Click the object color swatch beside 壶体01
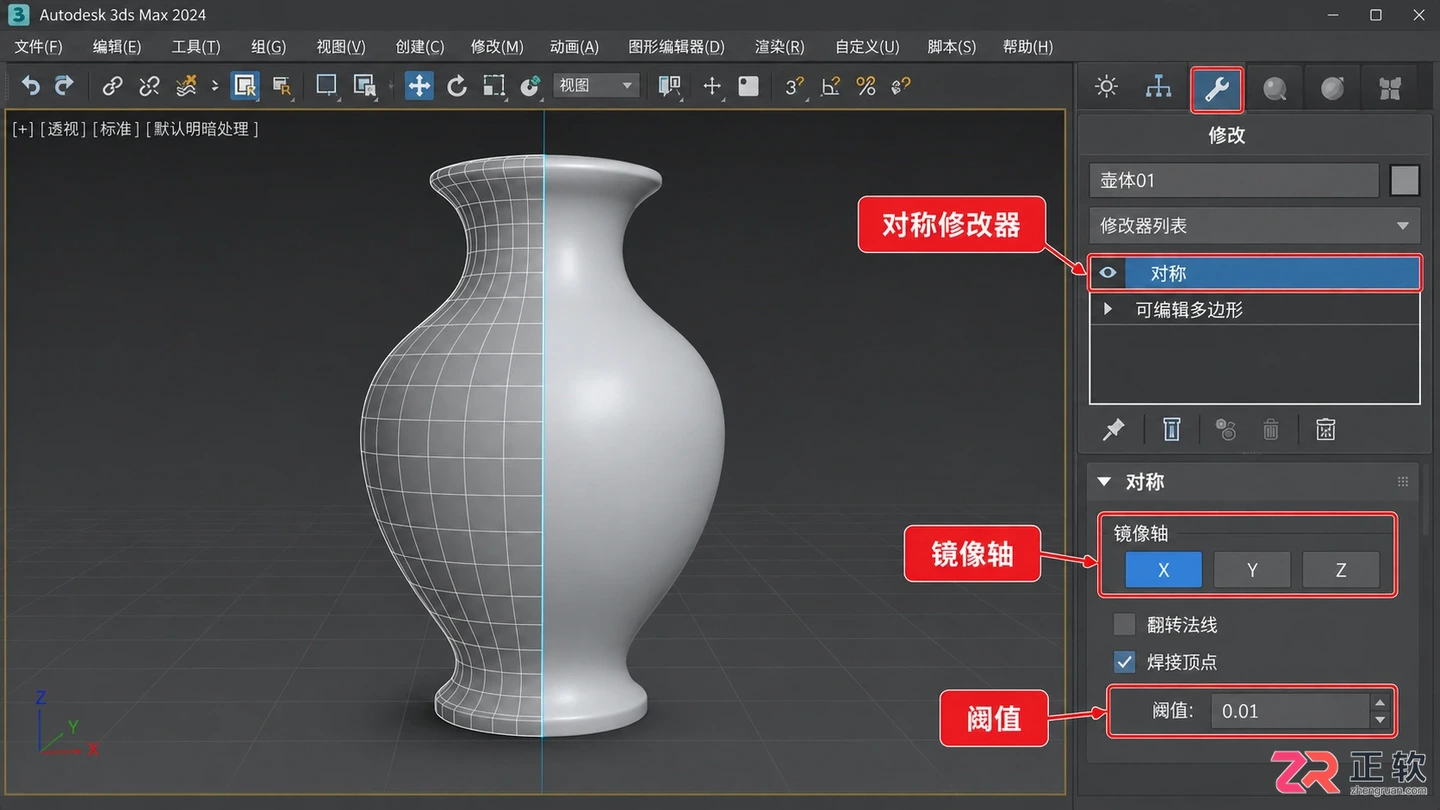The image size is (1440, 810). click(x=1405, y=181)
